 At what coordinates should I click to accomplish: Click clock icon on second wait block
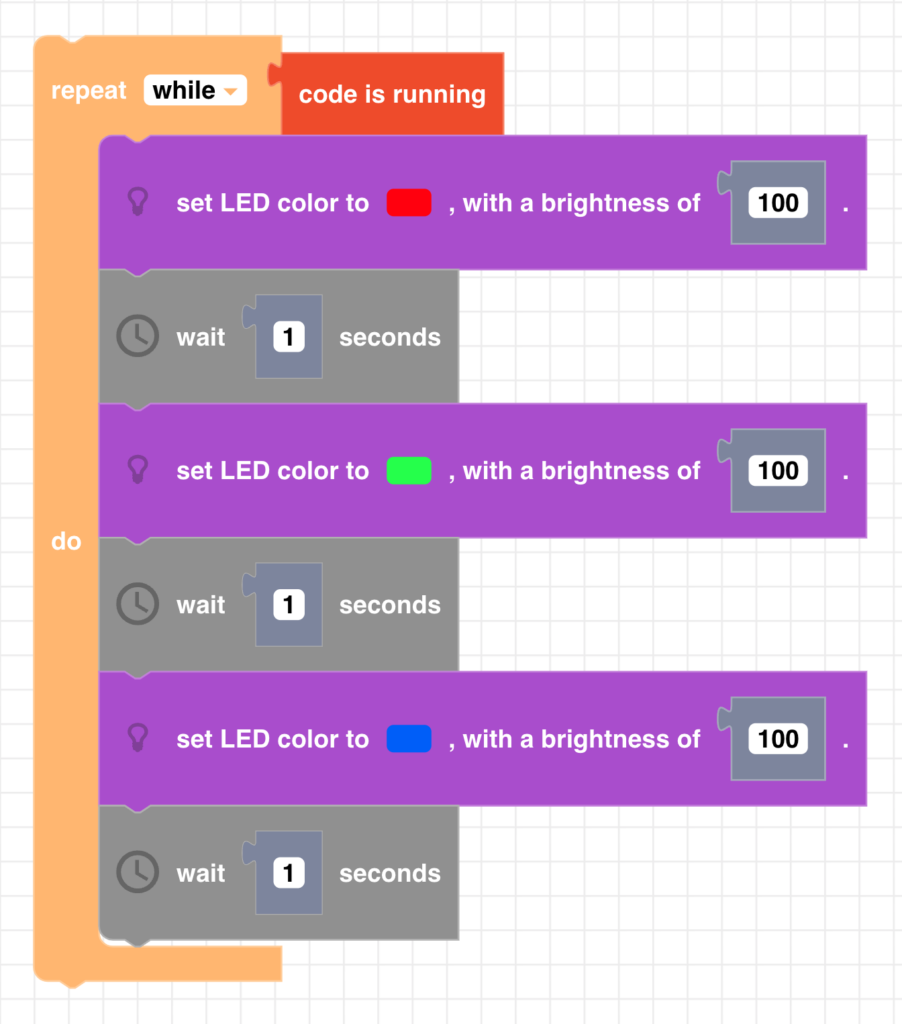pyautogui.click(x=137, y=605)
